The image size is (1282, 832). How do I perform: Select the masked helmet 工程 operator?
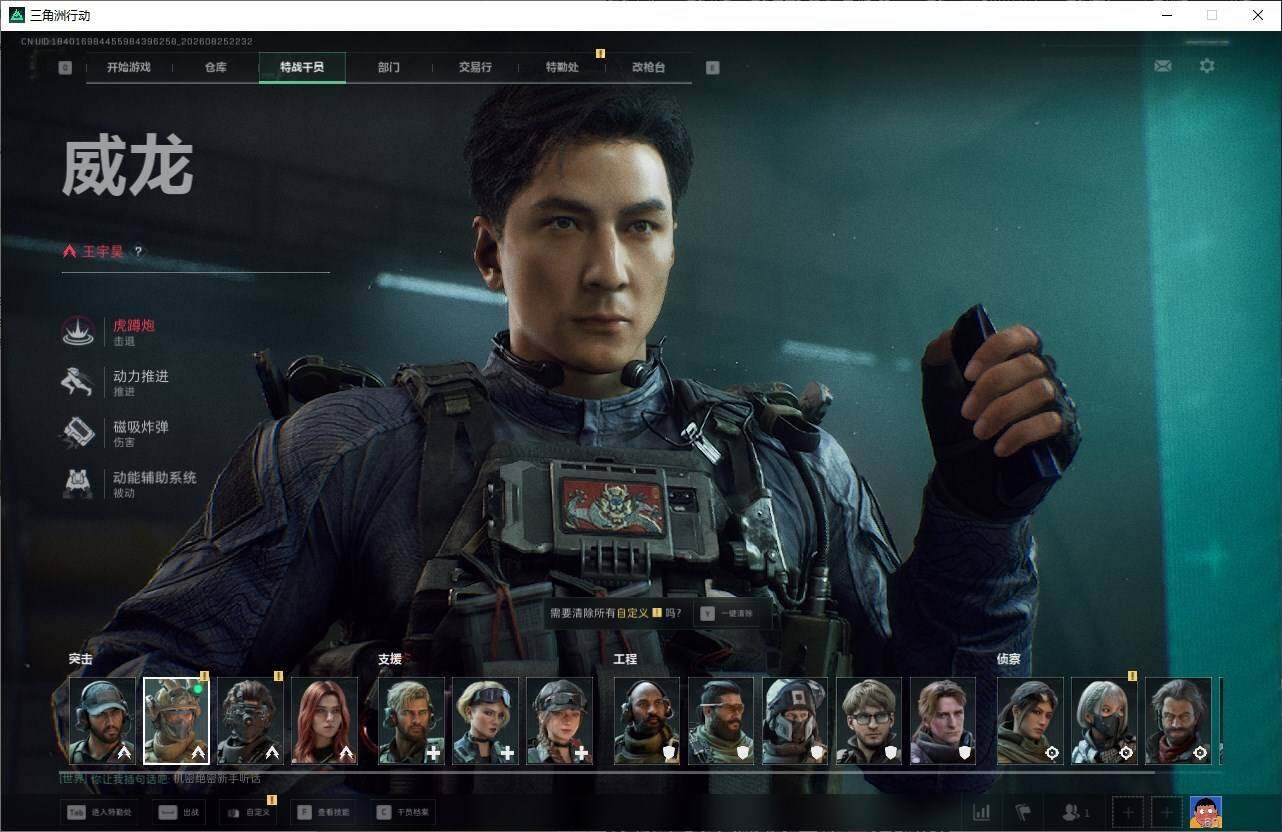point(795,721)
